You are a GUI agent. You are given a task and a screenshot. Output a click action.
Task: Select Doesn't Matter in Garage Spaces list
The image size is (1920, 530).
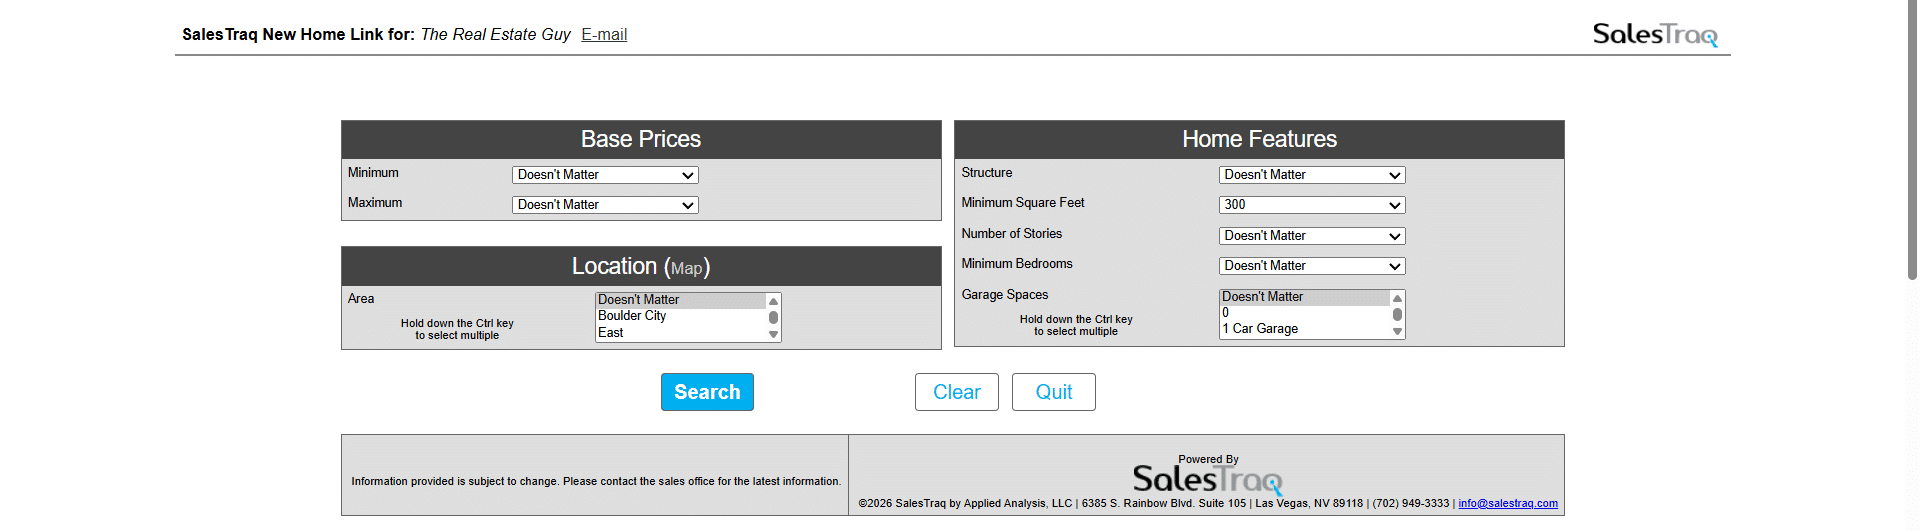coord(1304,297)
